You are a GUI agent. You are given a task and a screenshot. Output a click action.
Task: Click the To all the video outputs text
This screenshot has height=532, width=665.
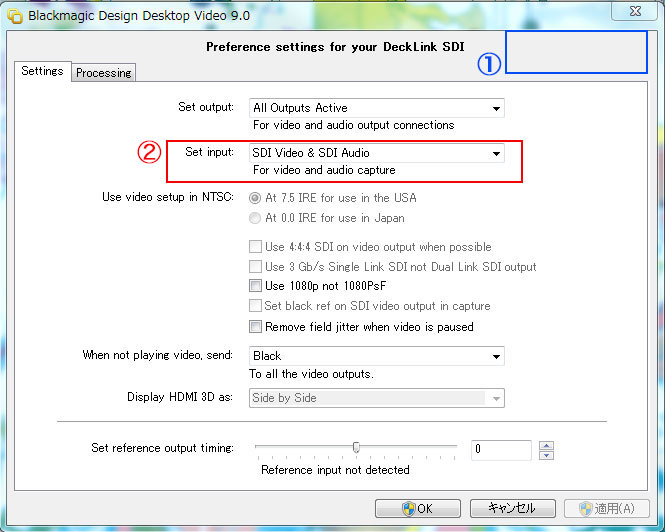311,374
